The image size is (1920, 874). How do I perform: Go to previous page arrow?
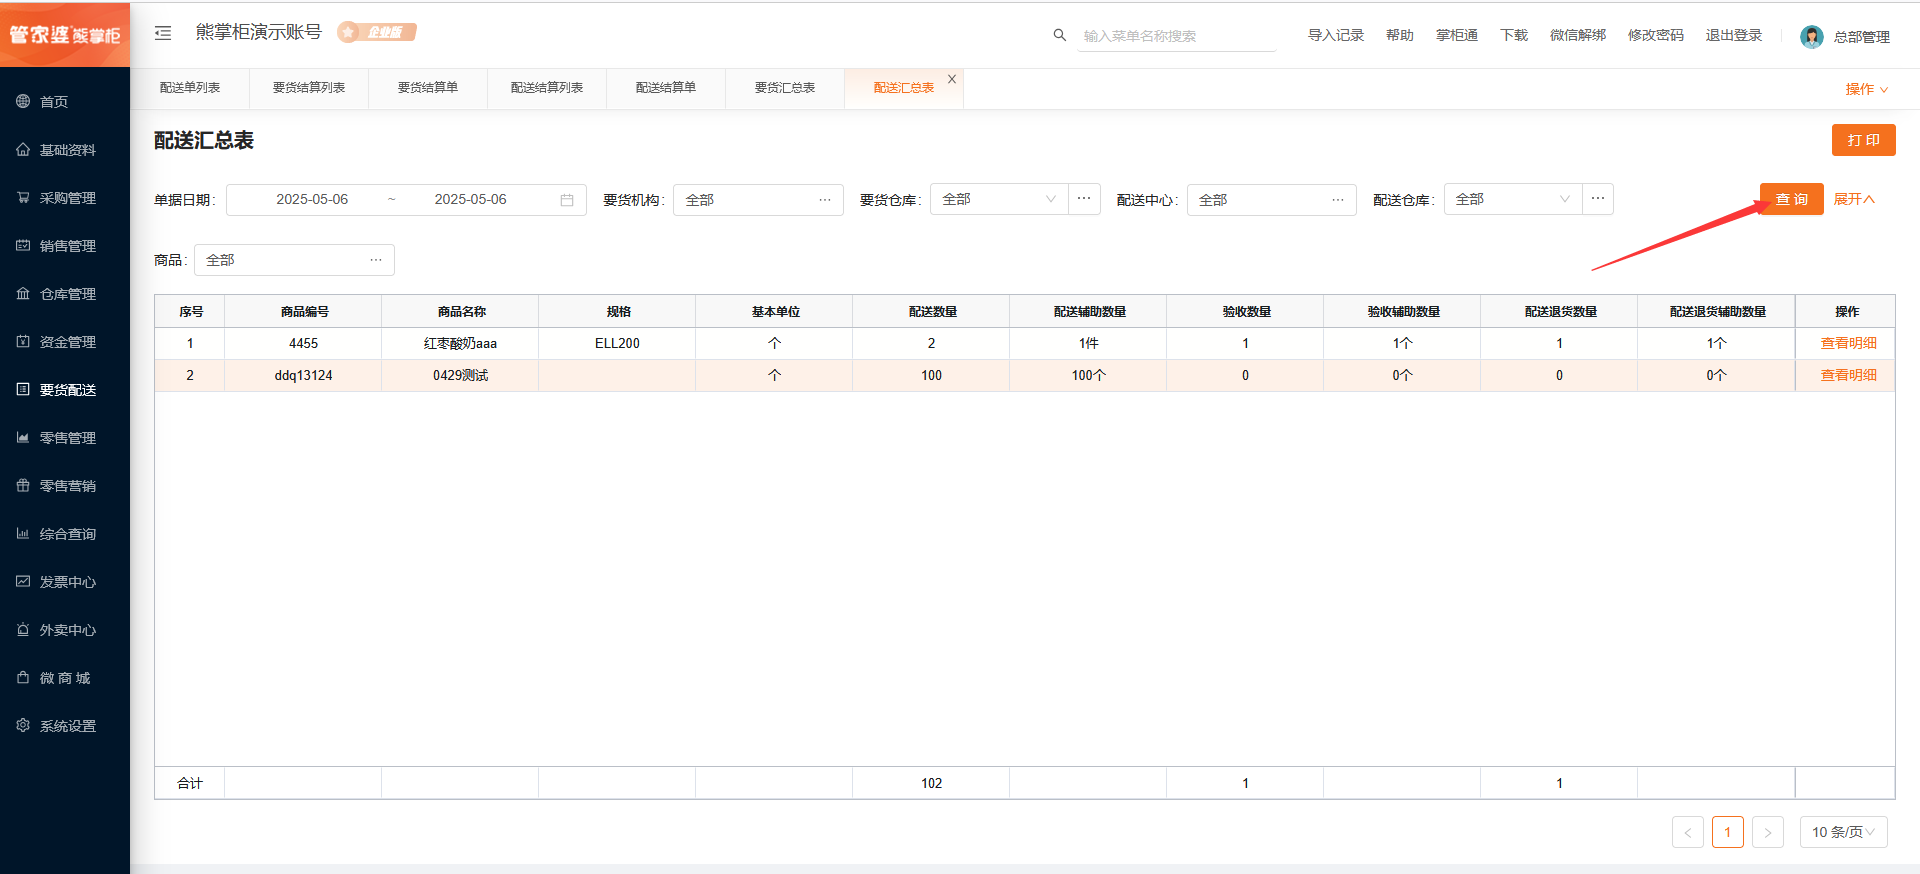click(1688, 832)
